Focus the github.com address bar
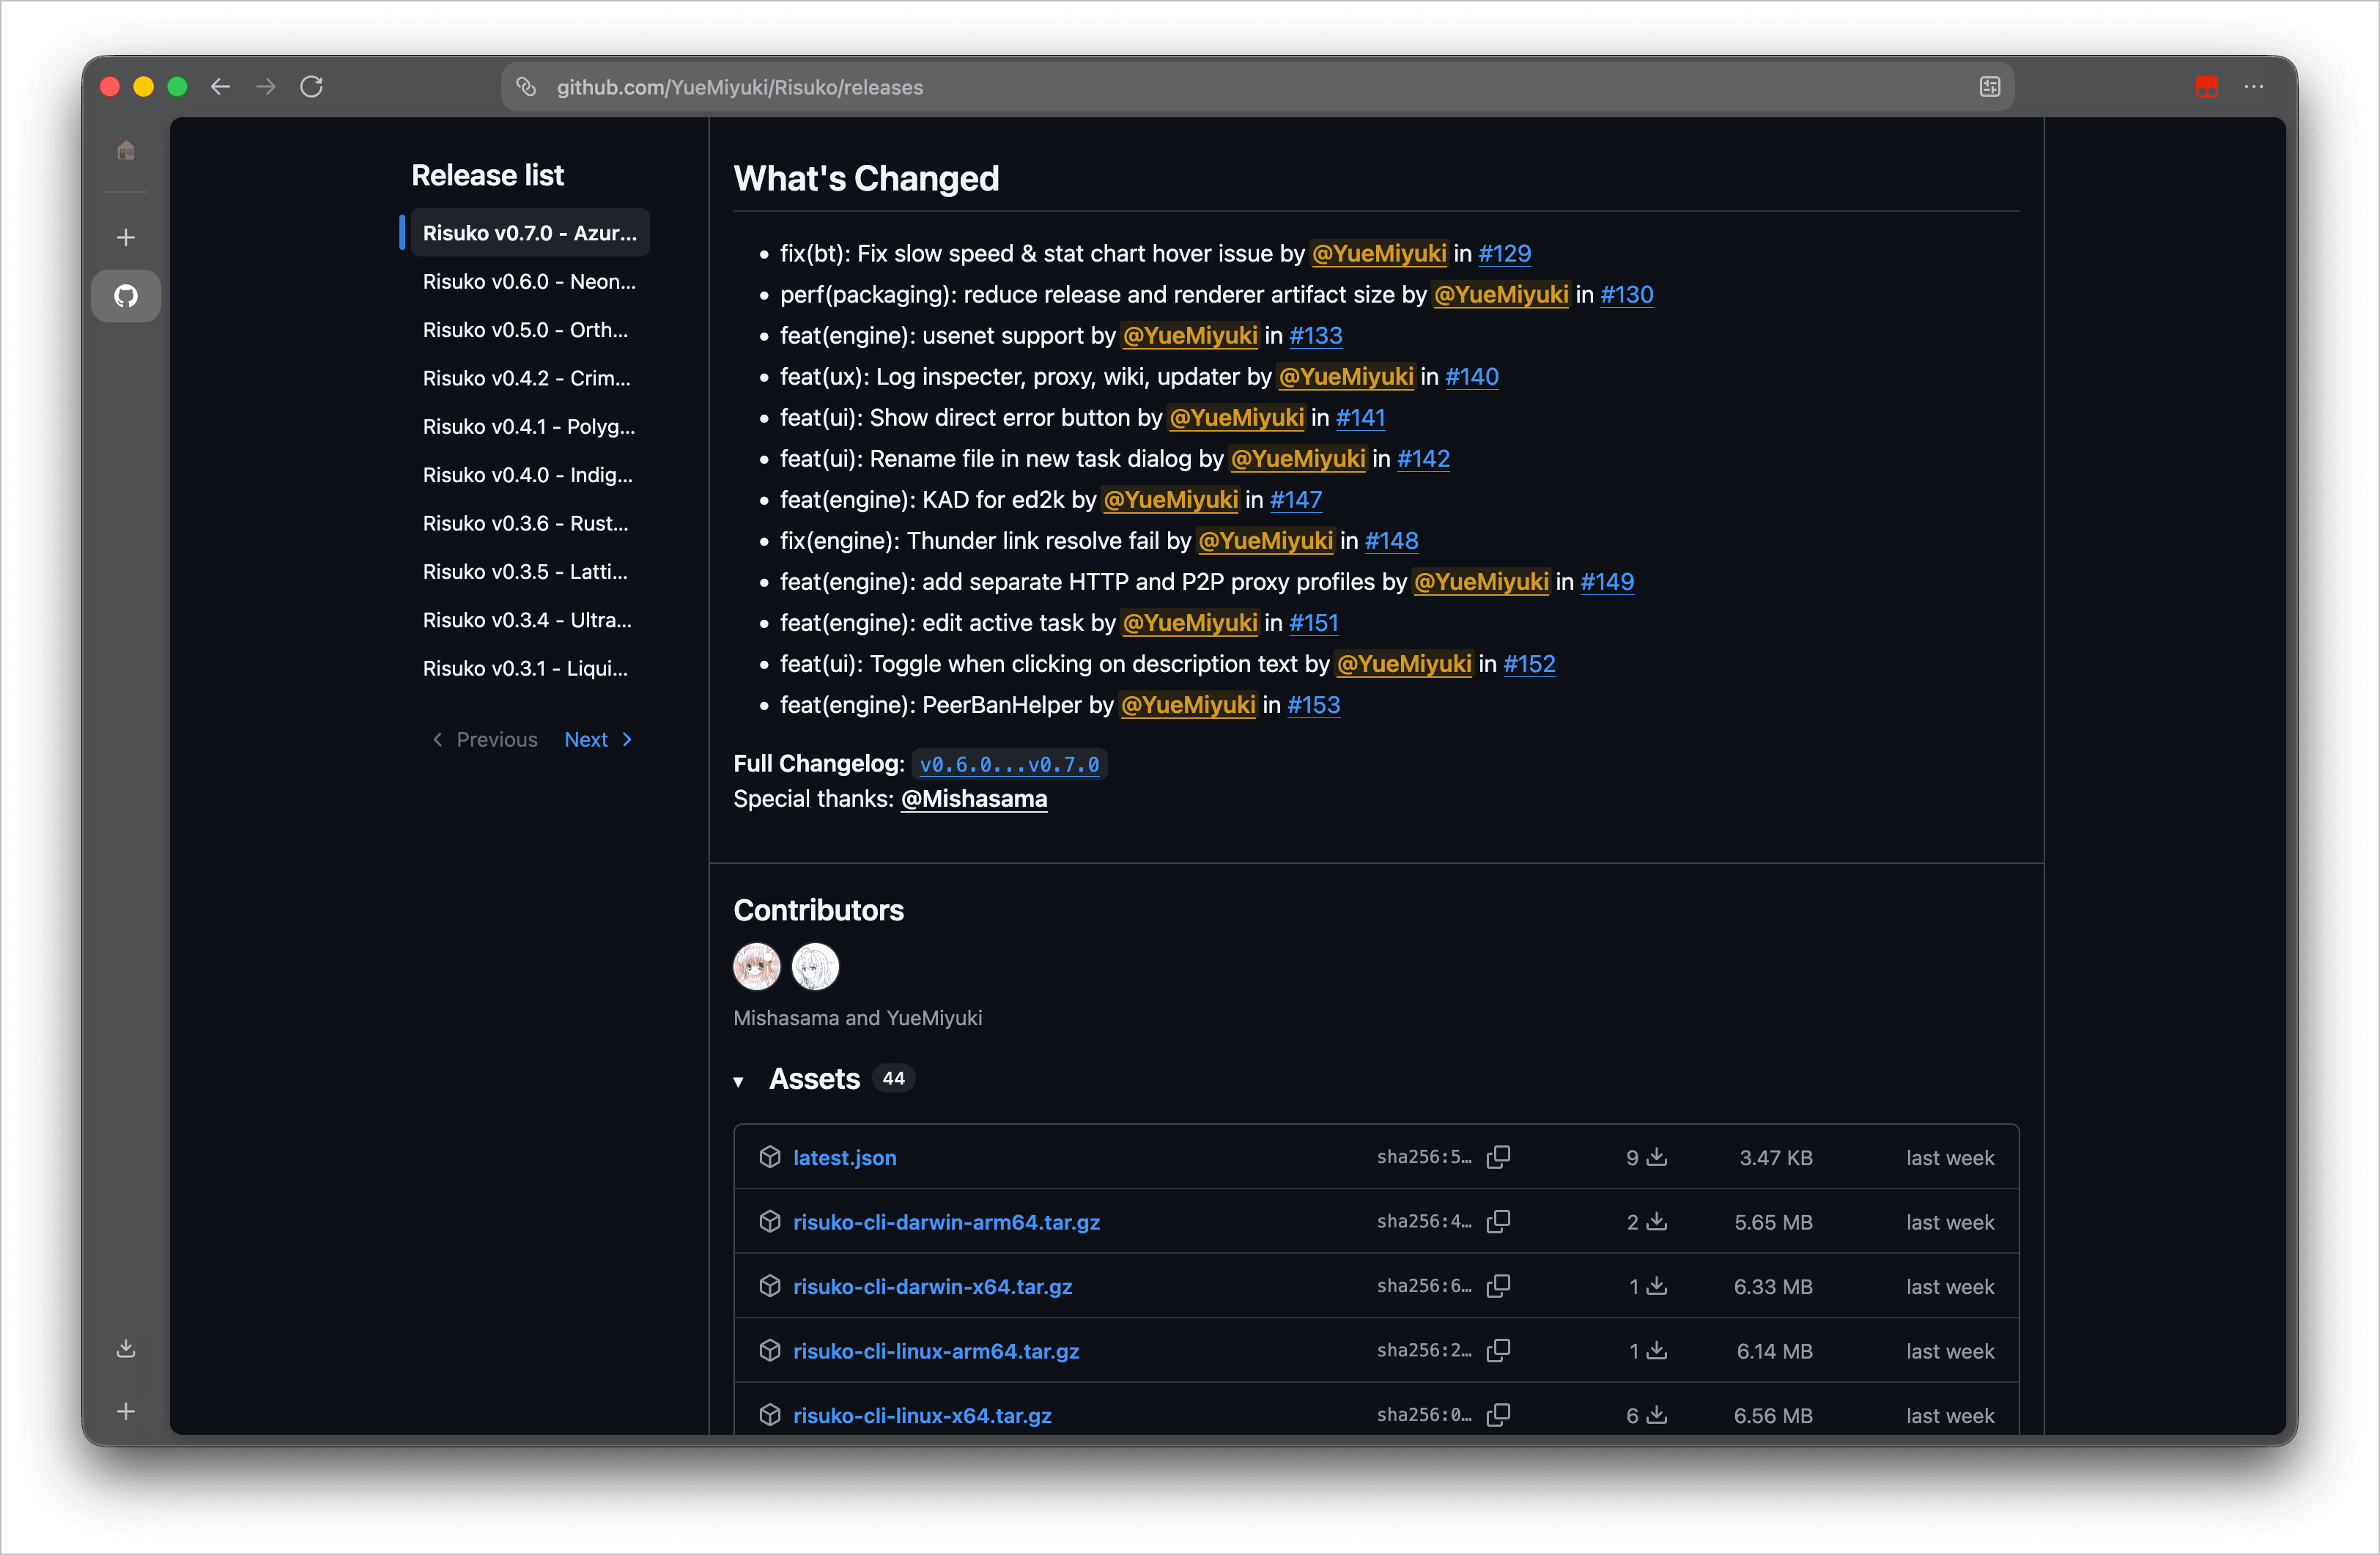The height and width of the screenshot is (1555, 2380). coord(1257,87)
